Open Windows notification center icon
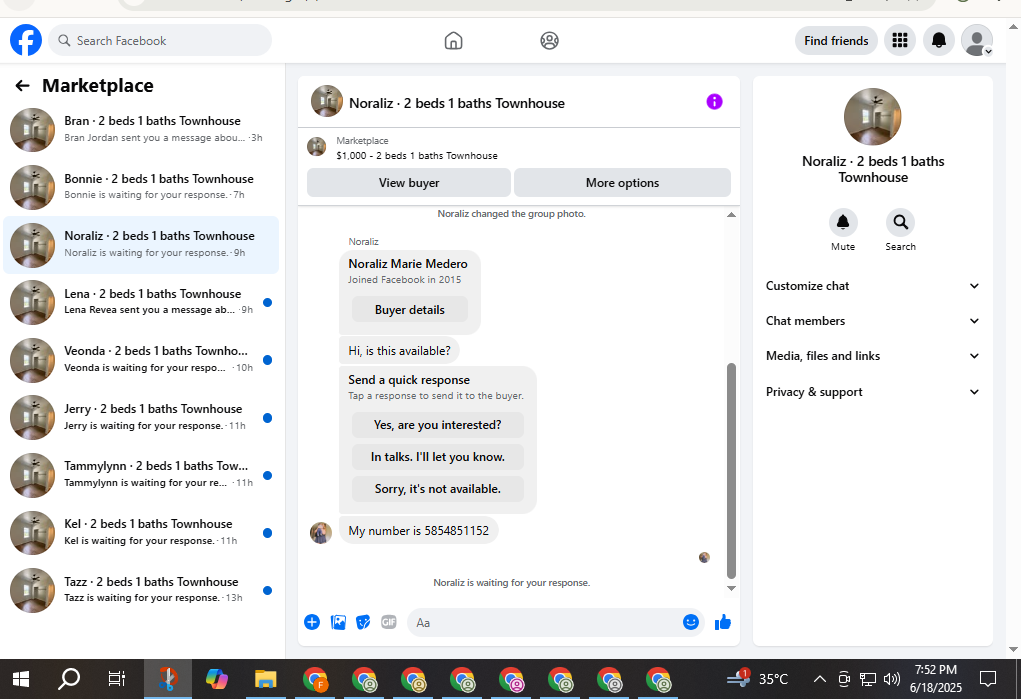 click(988, 679)
